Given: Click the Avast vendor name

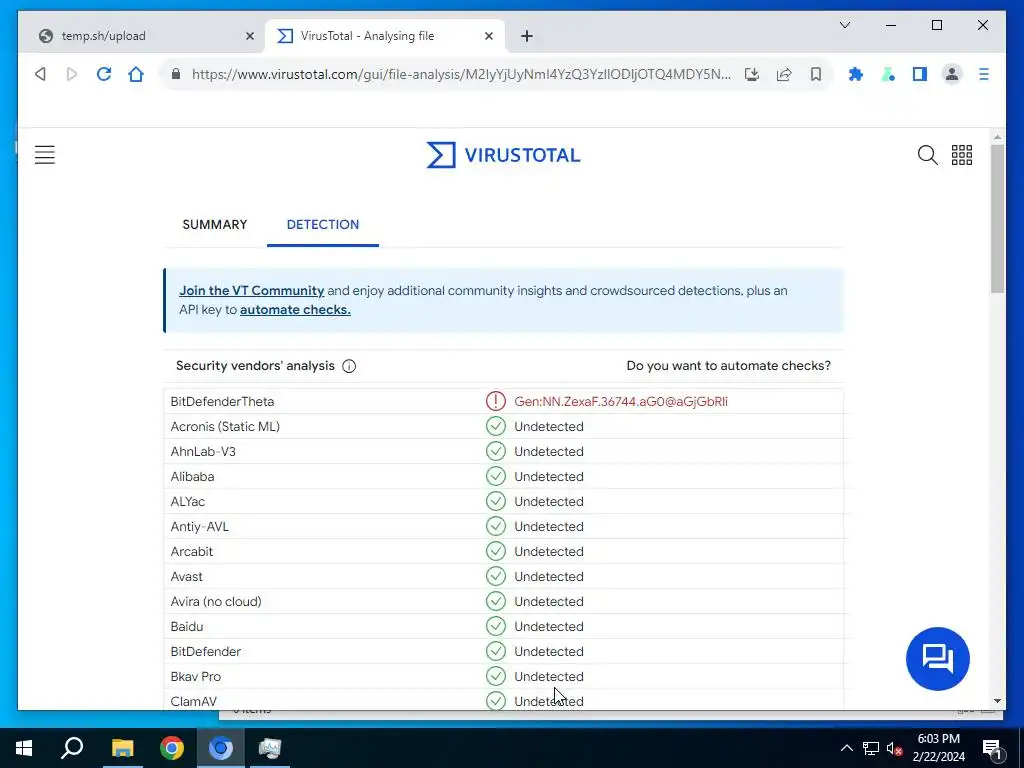Looking at the screenshot, I should pos(186,577).
